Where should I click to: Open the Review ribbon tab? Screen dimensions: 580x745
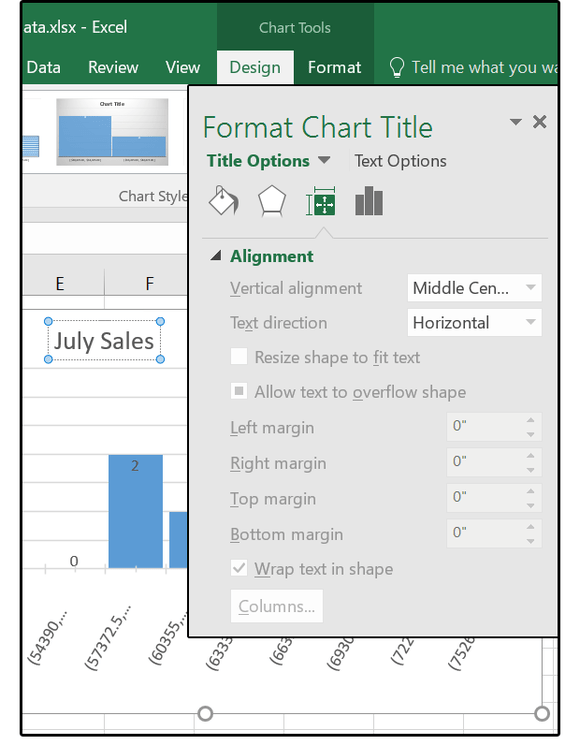tap(113, 67)
